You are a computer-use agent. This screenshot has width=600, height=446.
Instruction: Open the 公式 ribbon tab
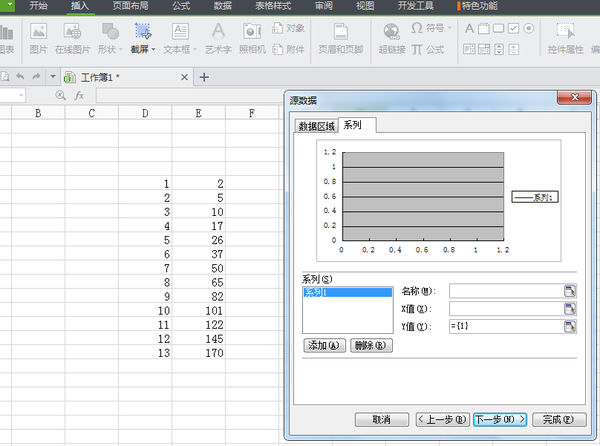coord(181,6)
